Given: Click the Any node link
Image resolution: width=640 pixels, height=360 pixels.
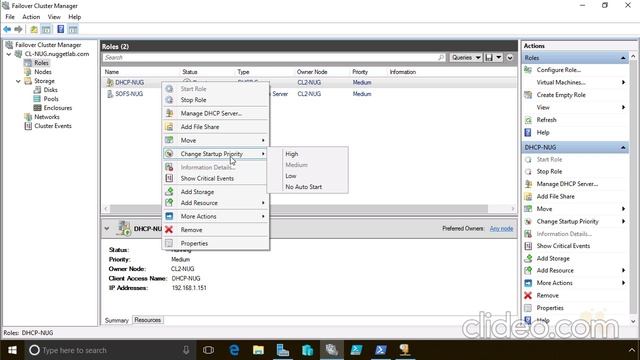Looking at the screenshot, I should click(x=501, y=229).
